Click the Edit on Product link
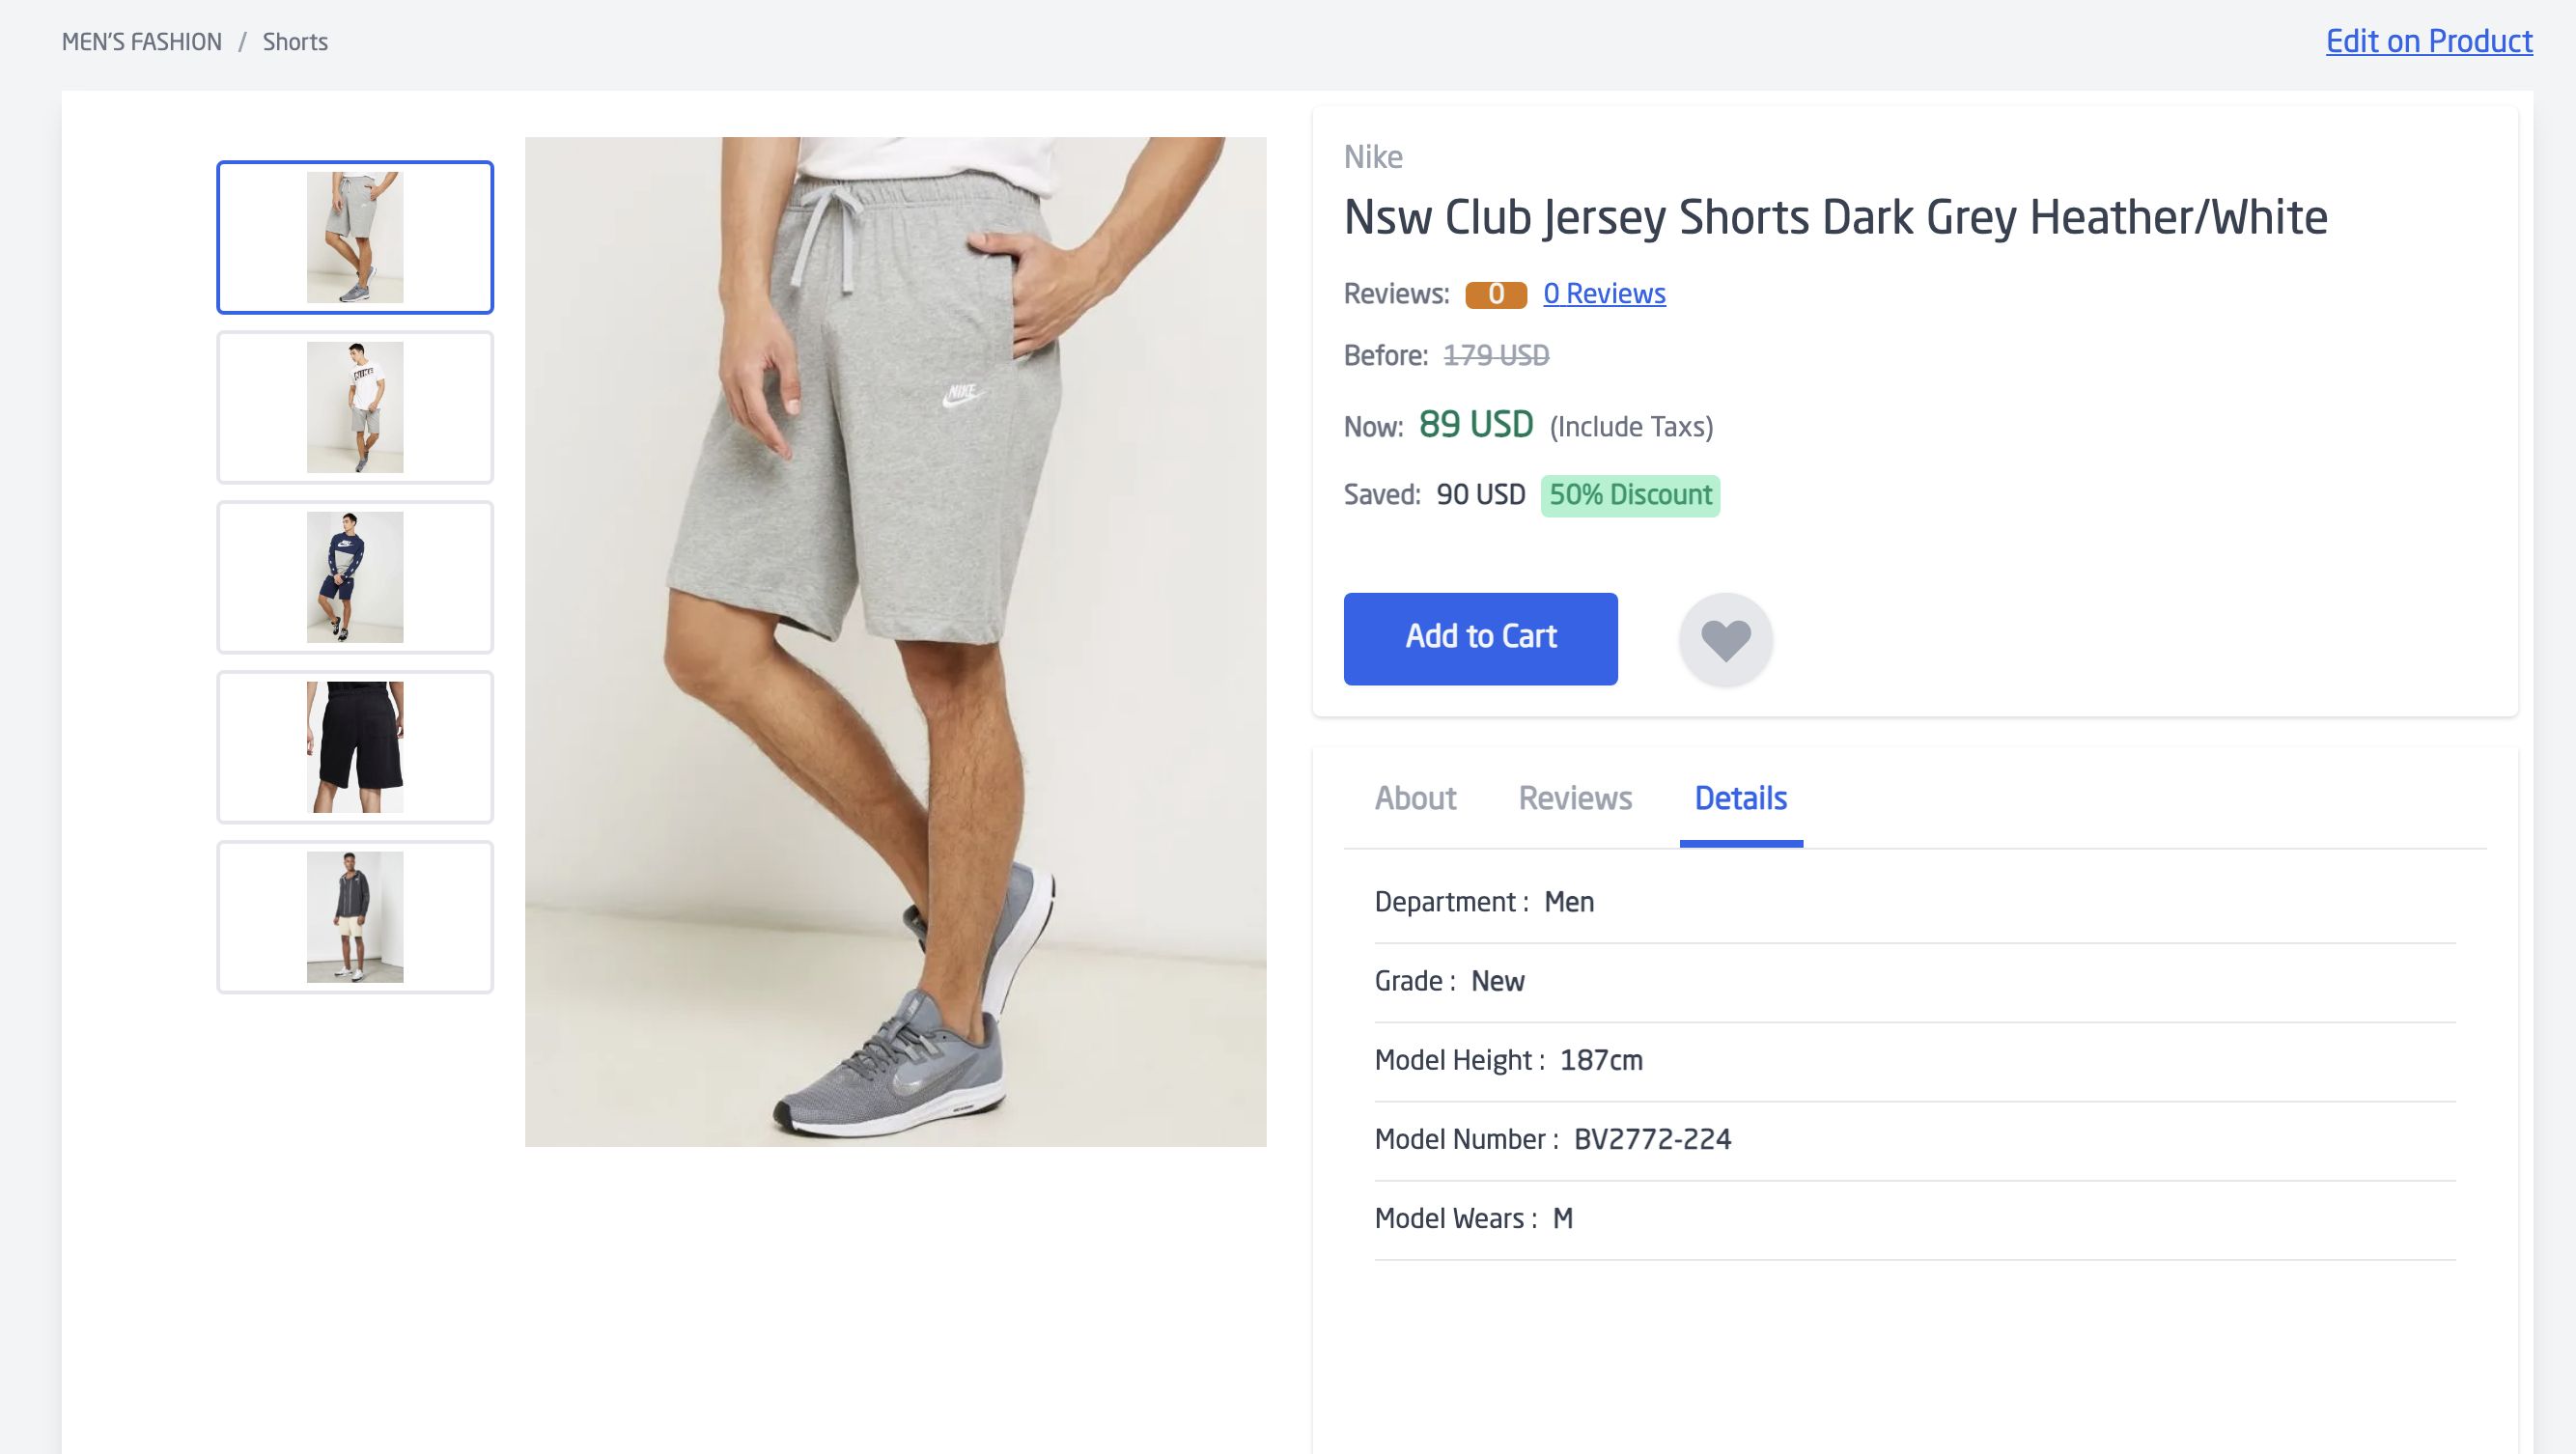The image size is (2576, 1454). click(2428, 41)
